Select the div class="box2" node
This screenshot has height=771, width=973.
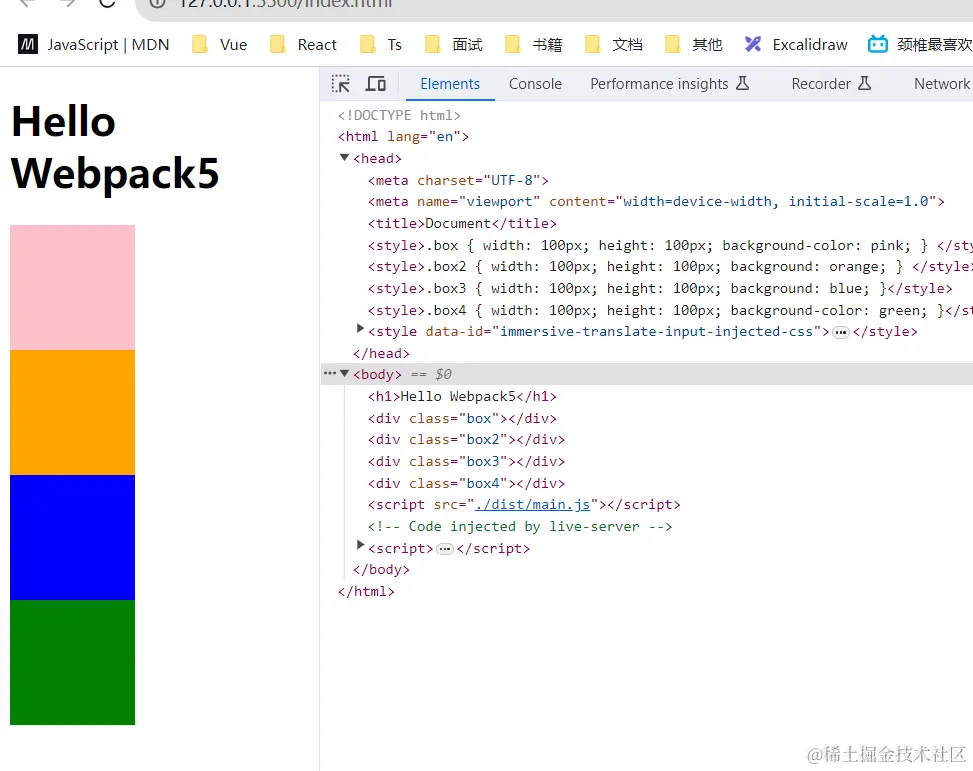(x=466, y=440)
